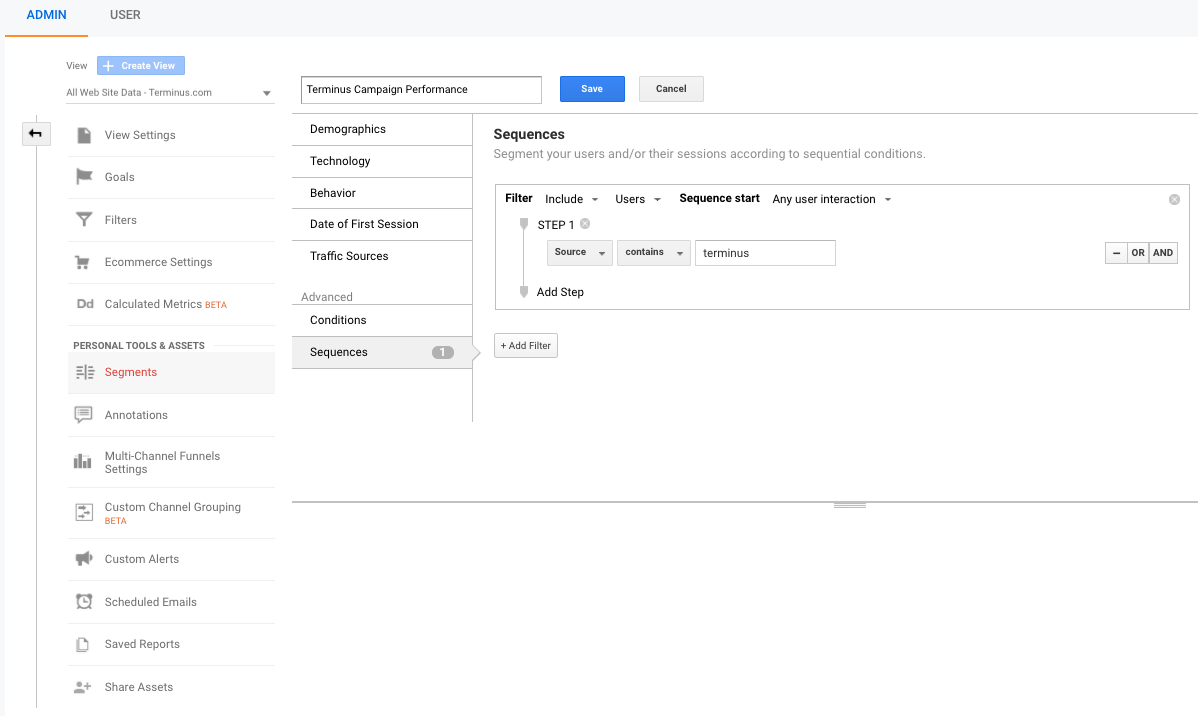Select the Conditions advanced category
This screenshot has height=716, width=1198.
(x=382, y=320)
